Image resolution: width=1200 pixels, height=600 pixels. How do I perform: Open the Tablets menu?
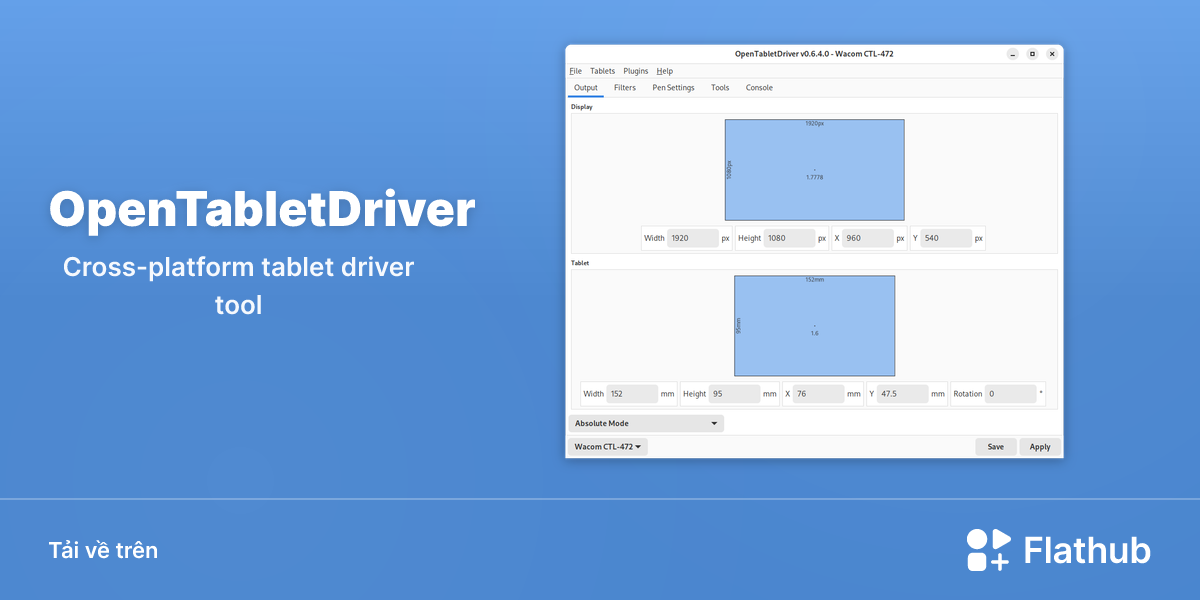coord(602,71)
